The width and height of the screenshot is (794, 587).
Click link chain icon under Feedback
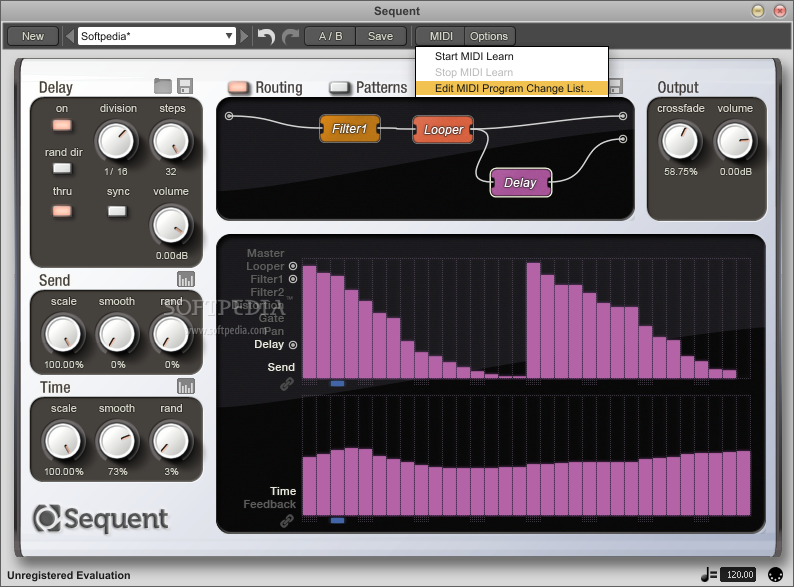point(287,521)
